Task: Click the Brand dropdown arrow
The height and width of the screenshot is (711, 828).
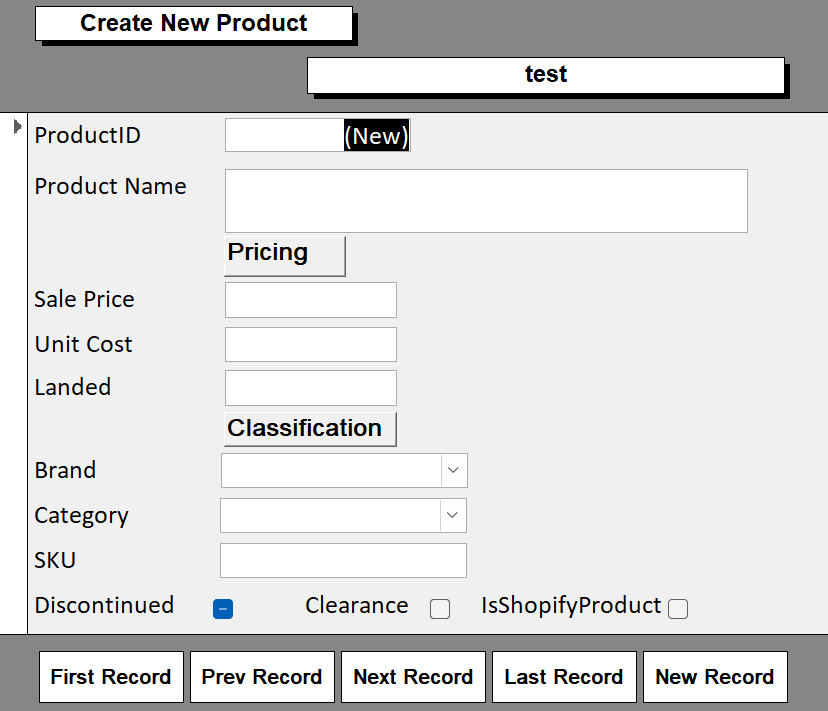Action: [453, 470]
